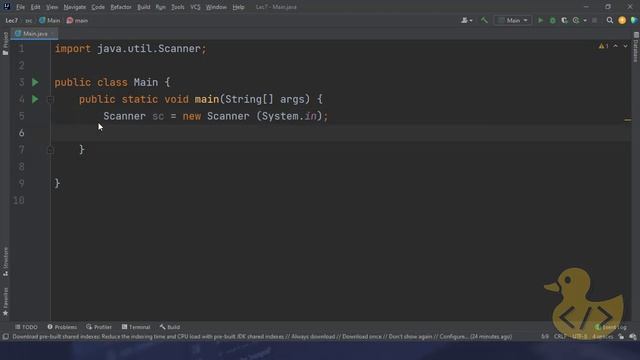640x360 pixels.
Task: Open the Navigate menu
Action: pyautogui.click(x=75, y=7)
